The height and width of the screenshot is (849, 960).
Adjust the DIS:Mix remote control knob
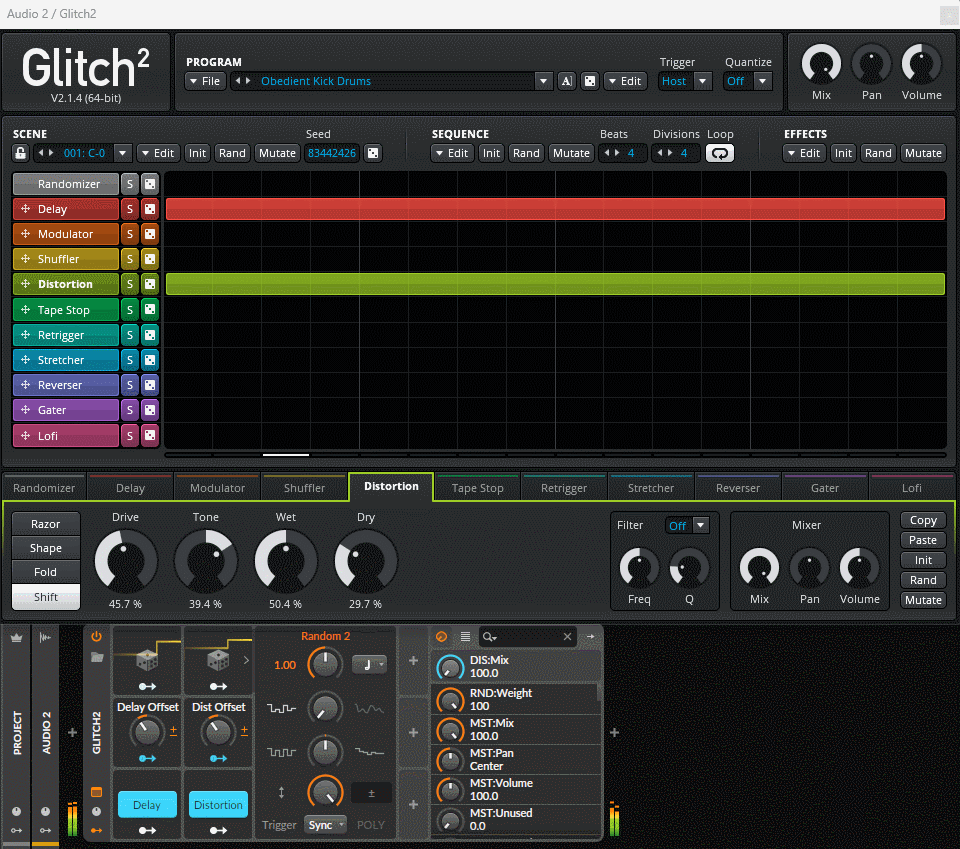450,666
